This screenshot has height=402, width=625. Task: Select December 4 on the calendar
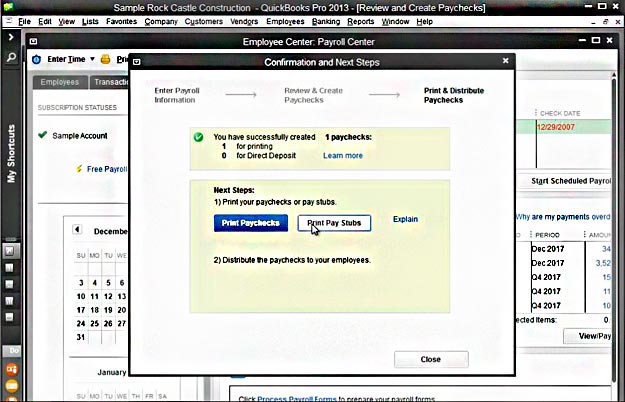[x=94, y=283]
